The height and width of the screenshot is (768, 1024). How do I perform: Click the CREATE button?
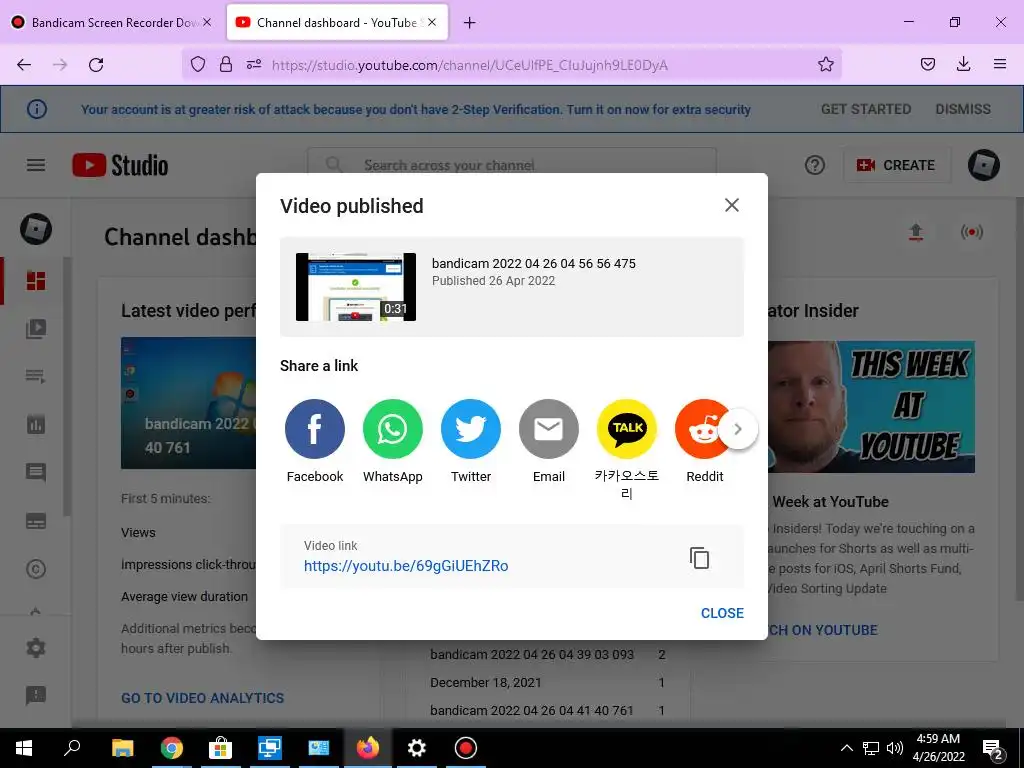click(x=895, y=165)
